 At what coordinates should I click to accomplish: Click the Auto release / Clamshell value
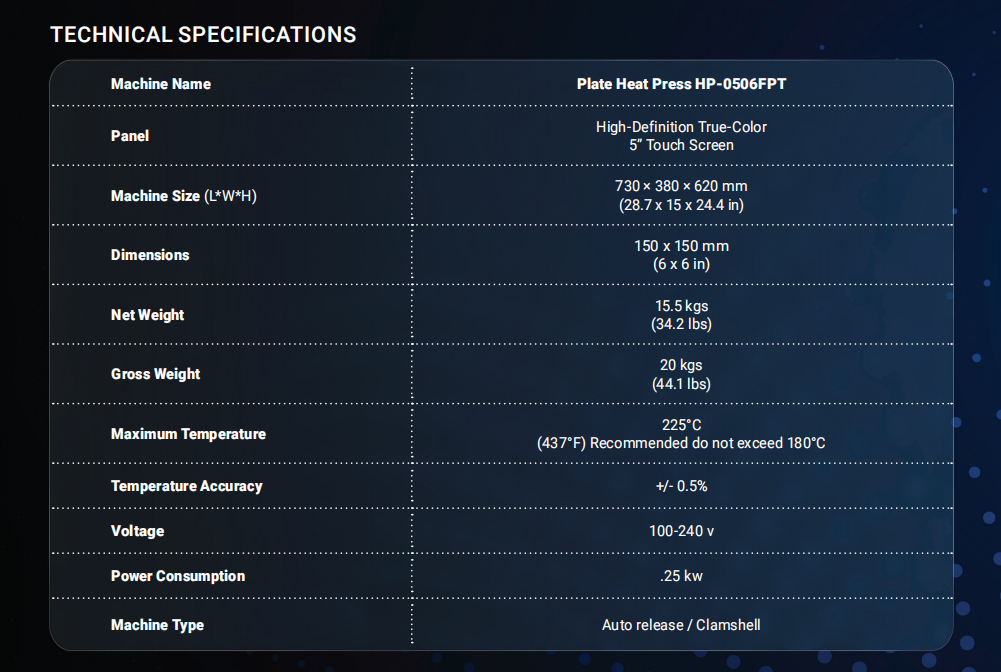[x=681, y=625]
